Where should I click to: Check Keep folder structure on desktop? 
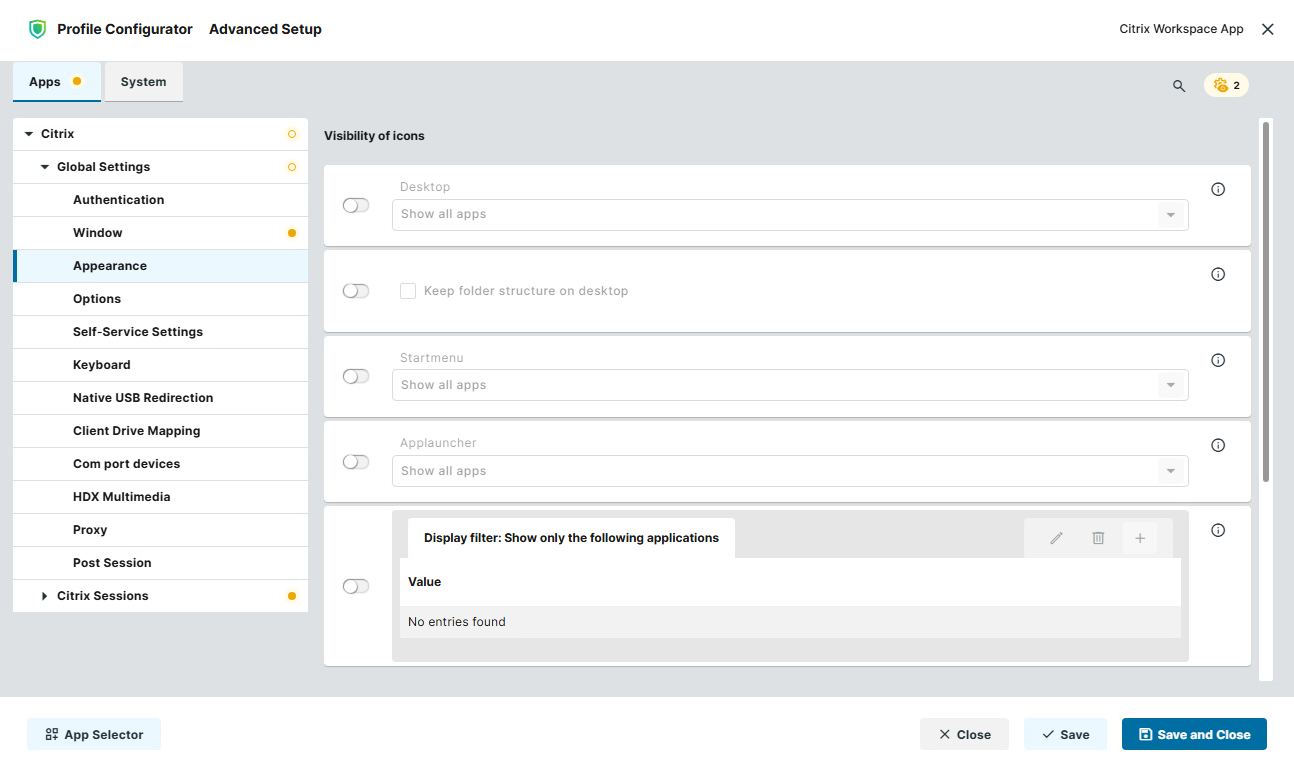click(408, 291)
